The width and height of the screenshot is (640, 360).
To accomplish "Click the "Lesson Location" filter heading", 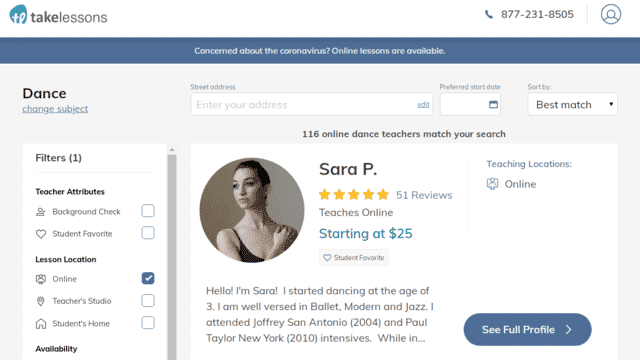I will (x=66, y=260).
